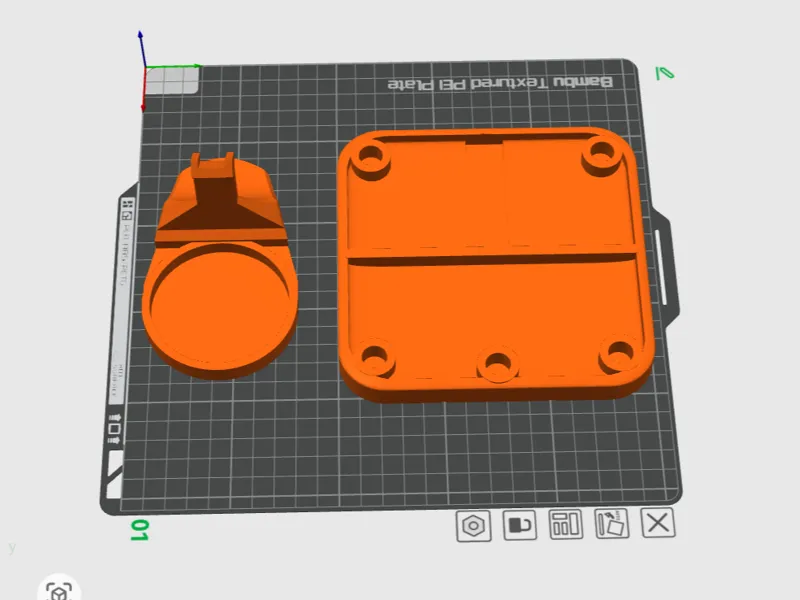Select the square orange cover model

(494, 264)
